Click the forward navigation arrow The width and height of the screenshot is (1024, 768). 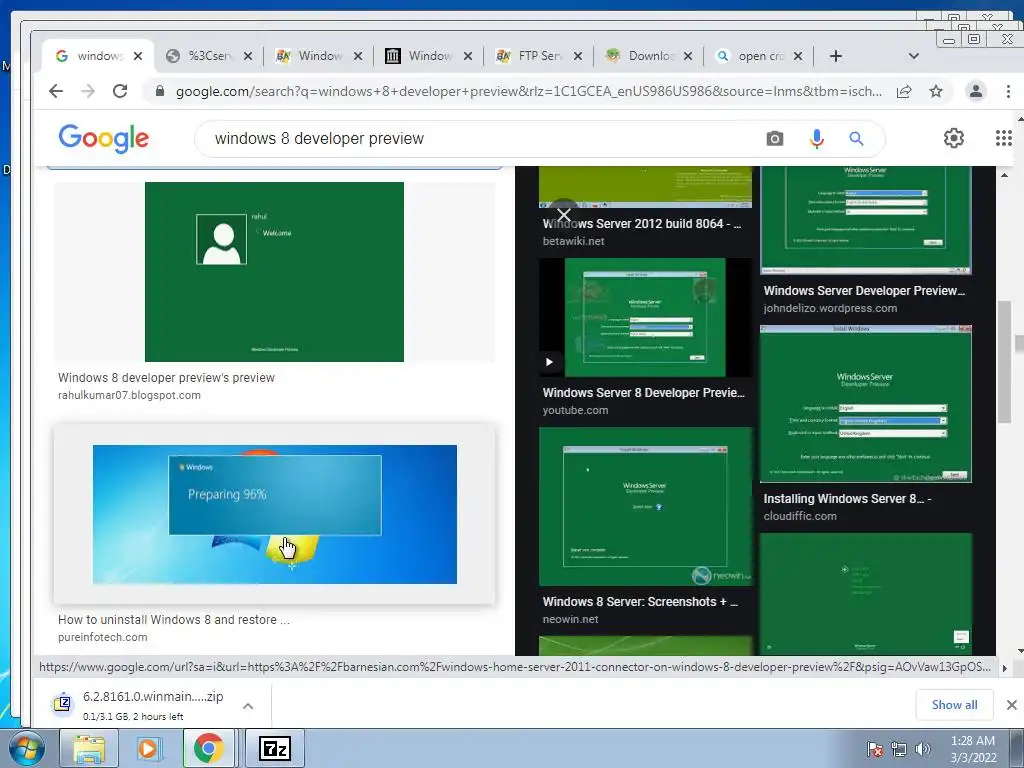[x=88, y=91]
